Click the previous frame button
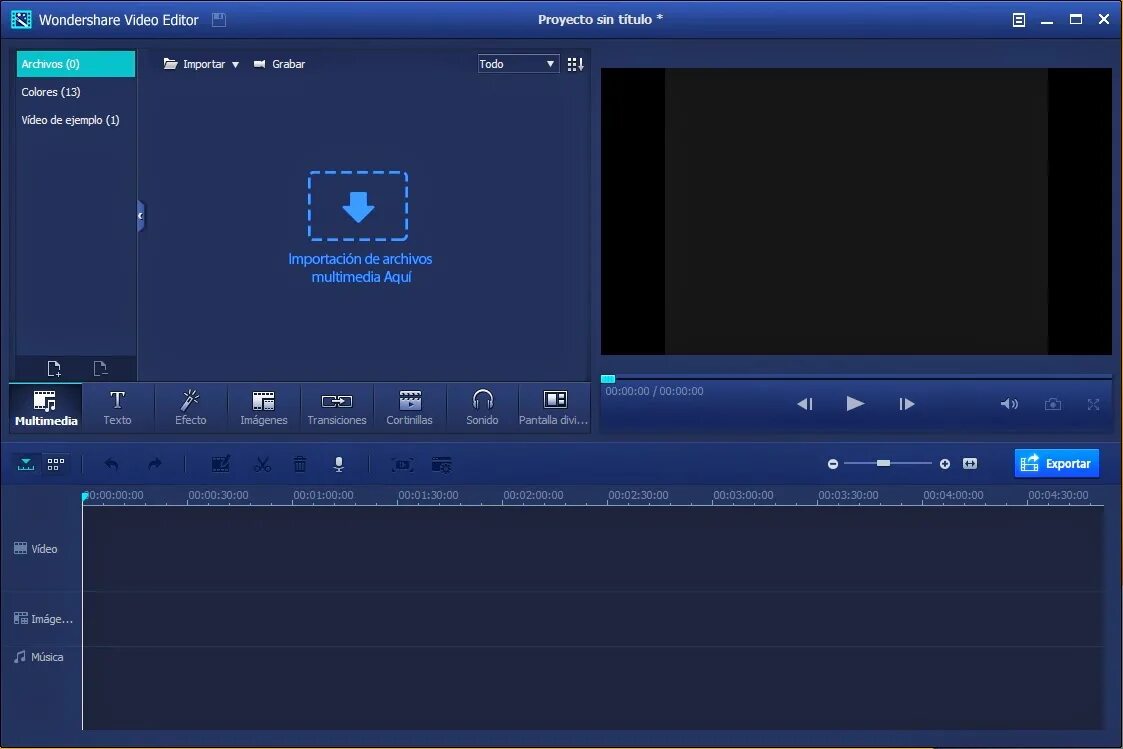This screenshot has height=749, width=1123. [x=805, y=404]
